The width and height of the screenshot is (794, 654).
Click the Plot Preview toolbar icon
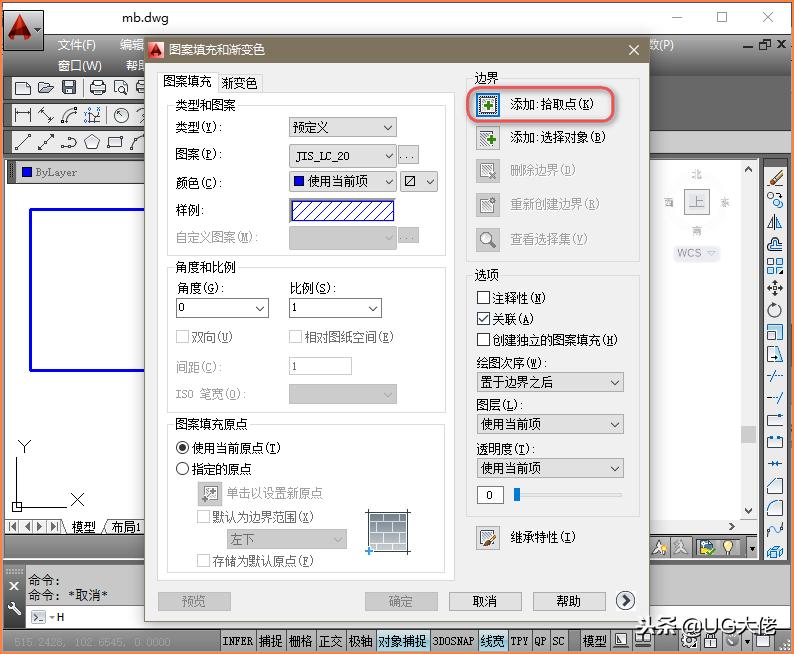(x=121, y=88)
